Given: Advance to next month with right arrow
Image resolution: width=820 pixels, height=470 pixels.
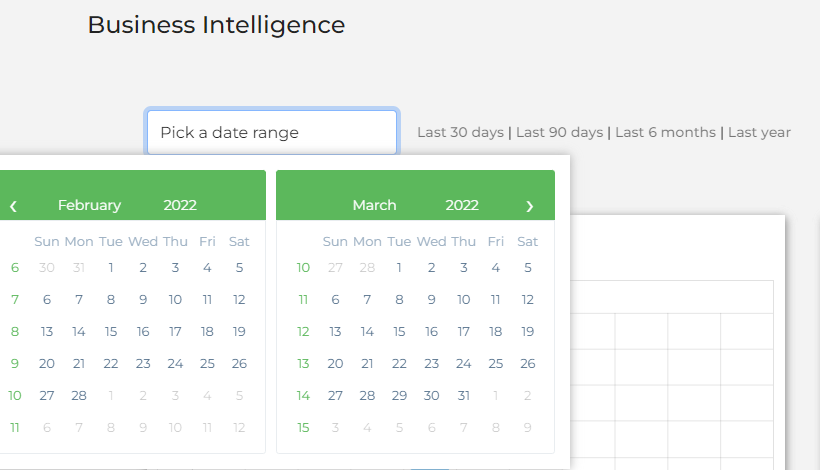Looking at the screenshot, I should coord(530,206).
